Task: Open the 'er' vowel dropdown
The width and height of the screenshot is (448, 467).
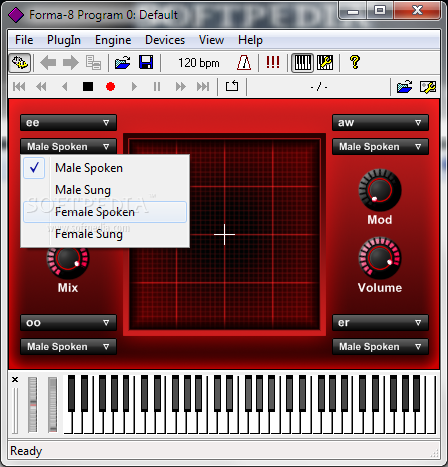Action: coord(380,322)
